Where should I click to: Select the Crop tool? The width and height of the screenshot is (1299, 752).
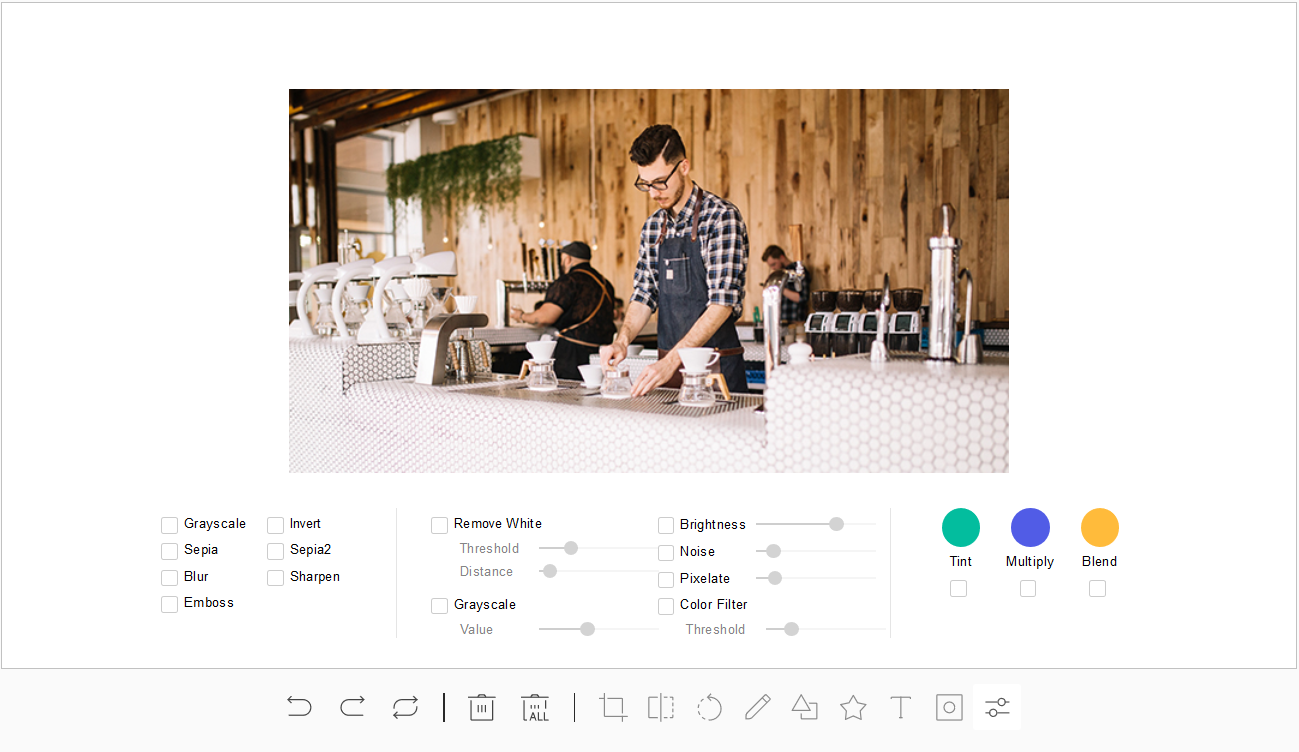tap(613, 708)
